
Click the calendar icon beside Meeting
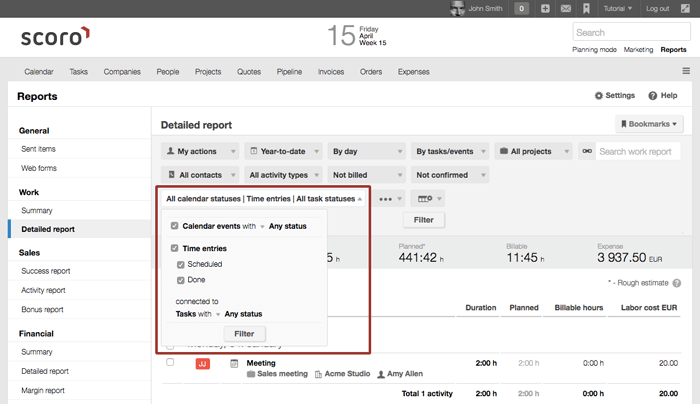point(234,363)
